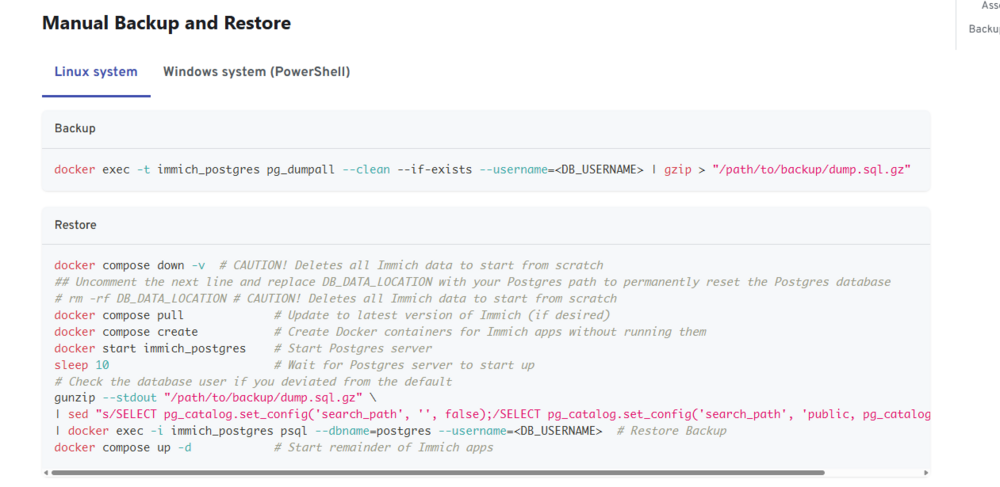1000x487 pixels.
Task: Click the docker compose create command
Action: 126,331
